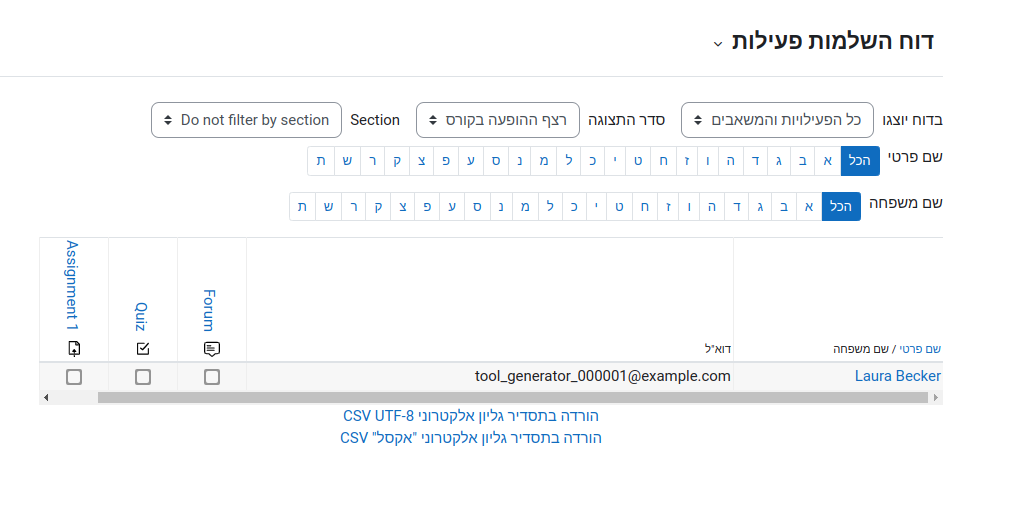Open the 'רצף ההופעה בקורס' display order dropdown
The height and width of the screenshot is (508, 1014).
498,120
